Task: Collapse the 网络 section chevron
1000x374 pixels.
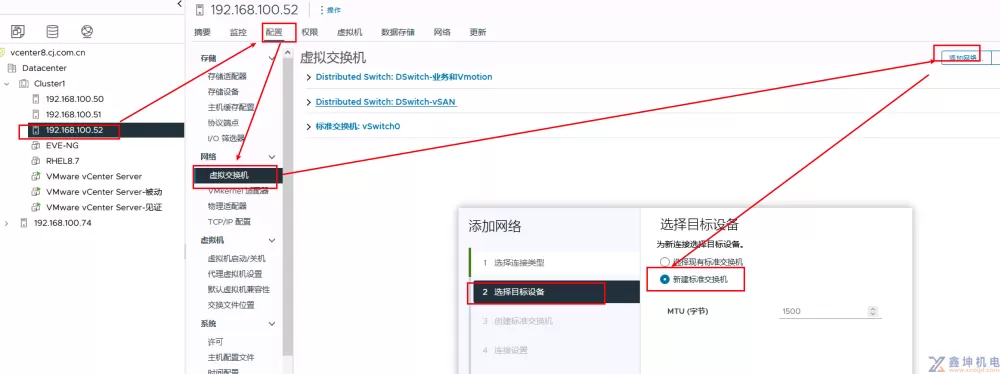Action: tap(272, 157)
